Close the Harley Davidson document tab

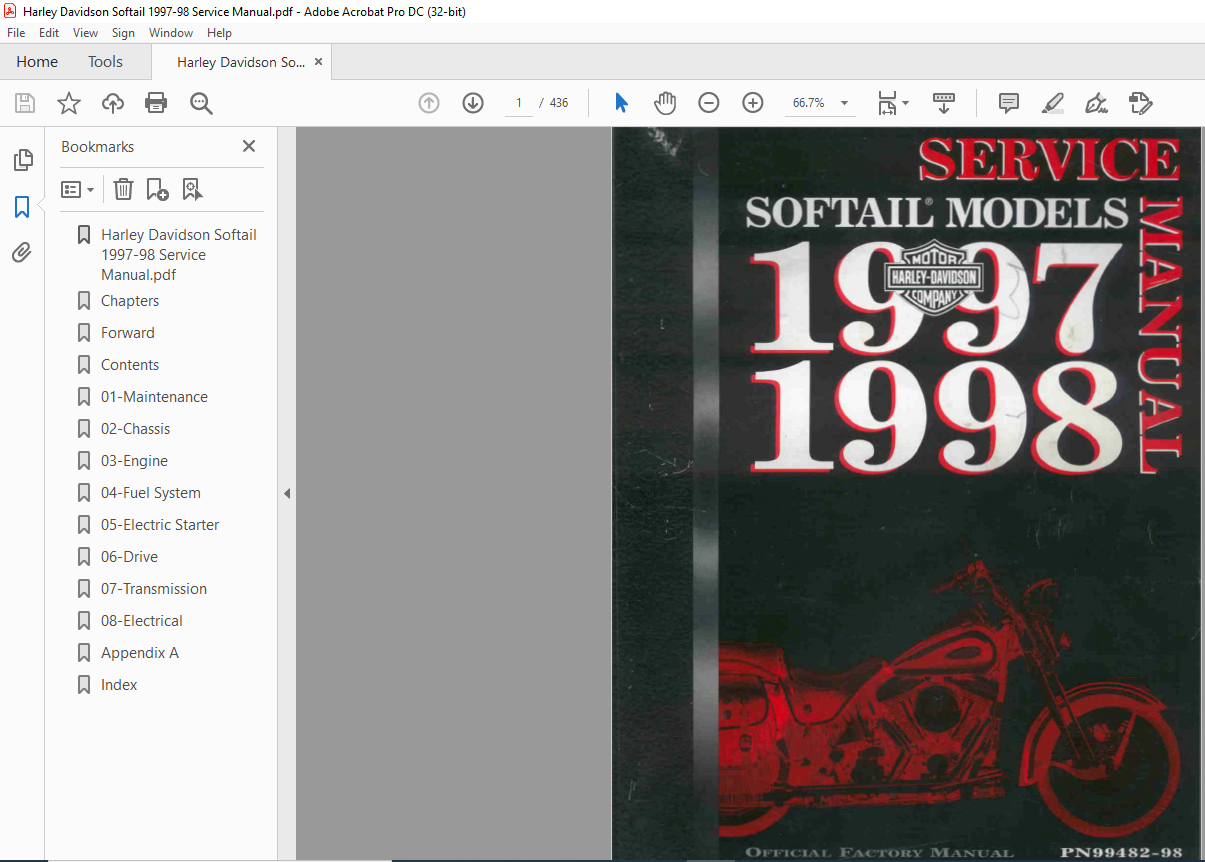click(318, 62)
